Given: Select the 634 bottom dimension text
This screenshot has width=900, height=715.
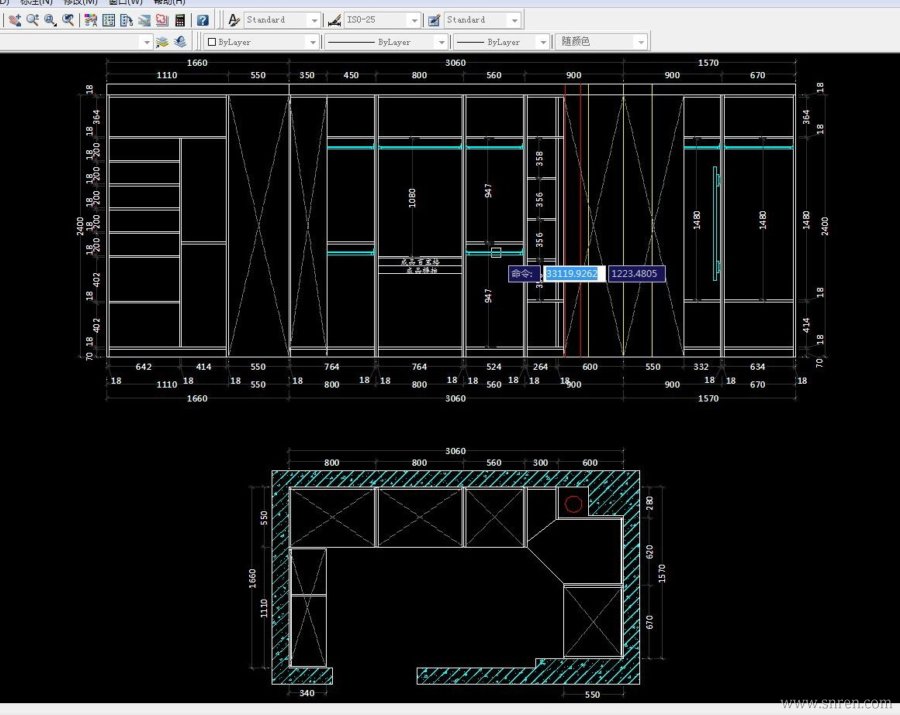Looking at the screenshot, I should pos(757,367).
